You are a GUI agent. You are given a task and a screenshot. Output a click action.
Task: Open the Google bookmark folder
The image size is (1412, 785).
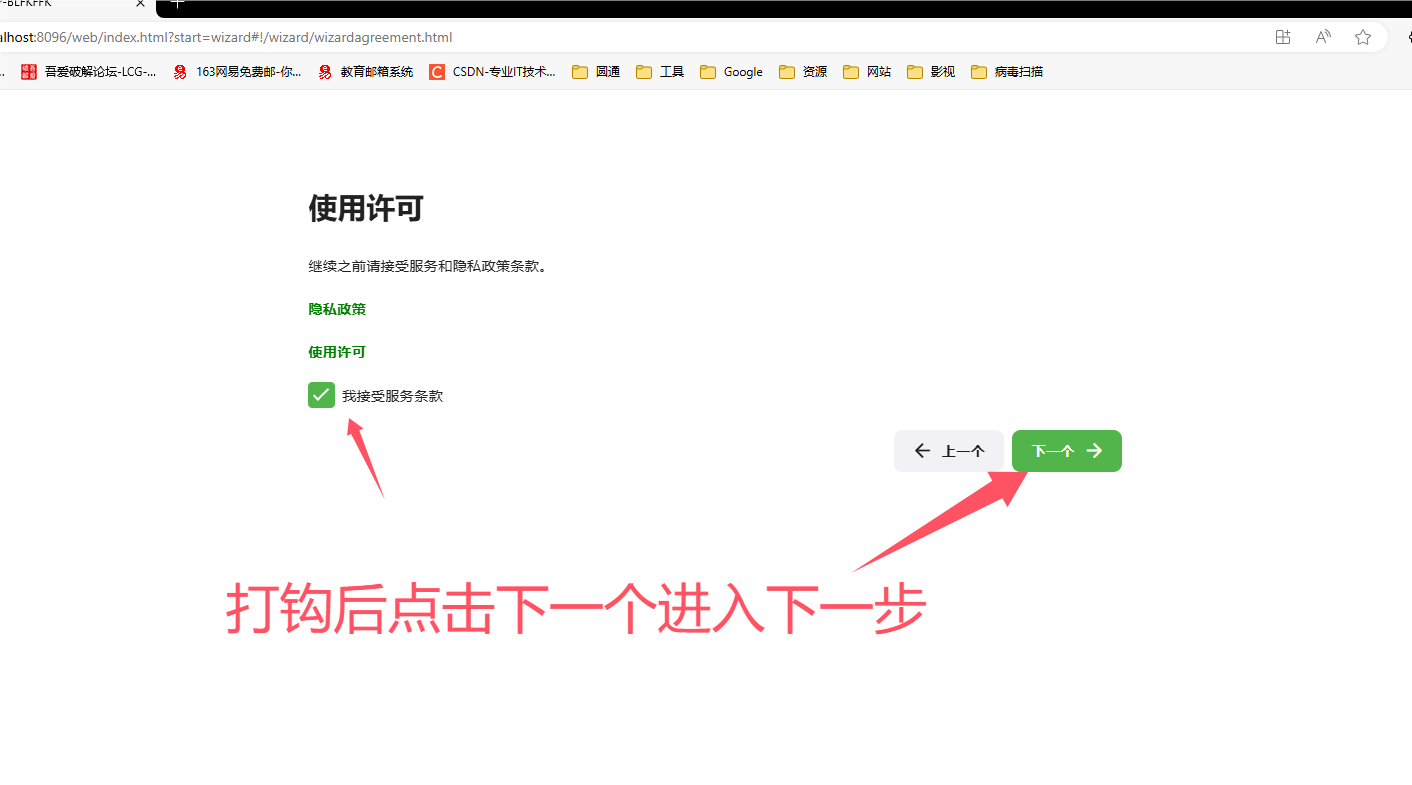(x=732, y=72)
